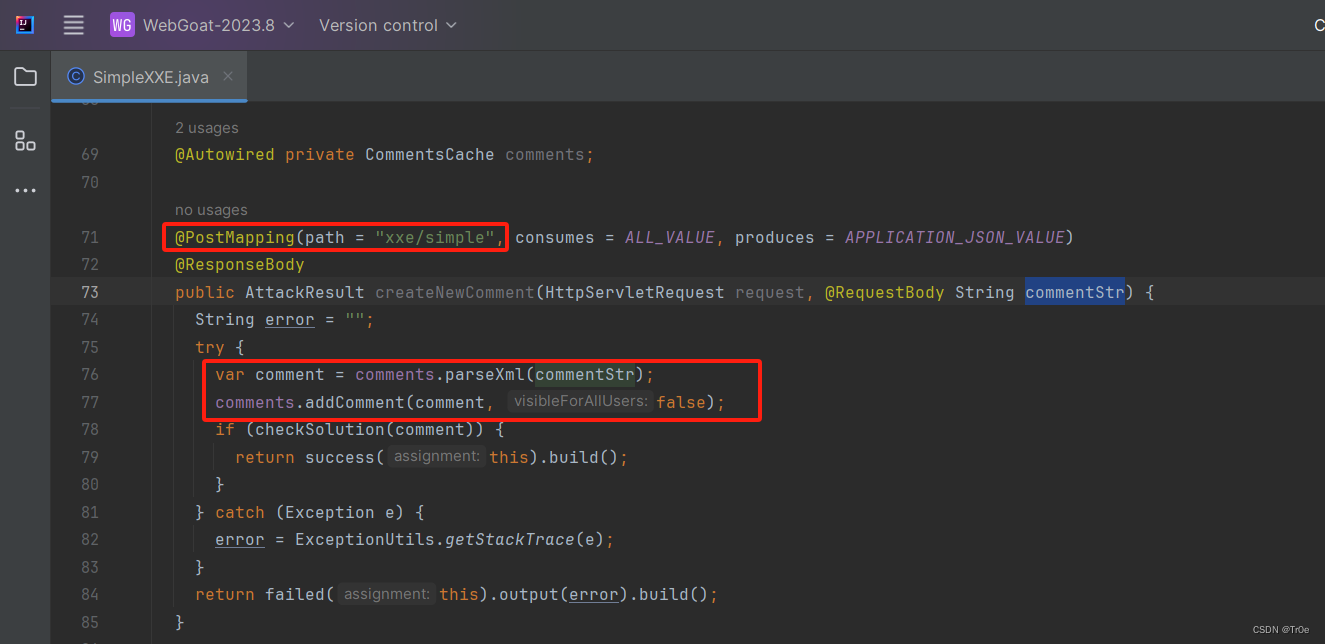Click 'catch (Exception e)' on line 81

pyautogui.click(x=310, y=512)
